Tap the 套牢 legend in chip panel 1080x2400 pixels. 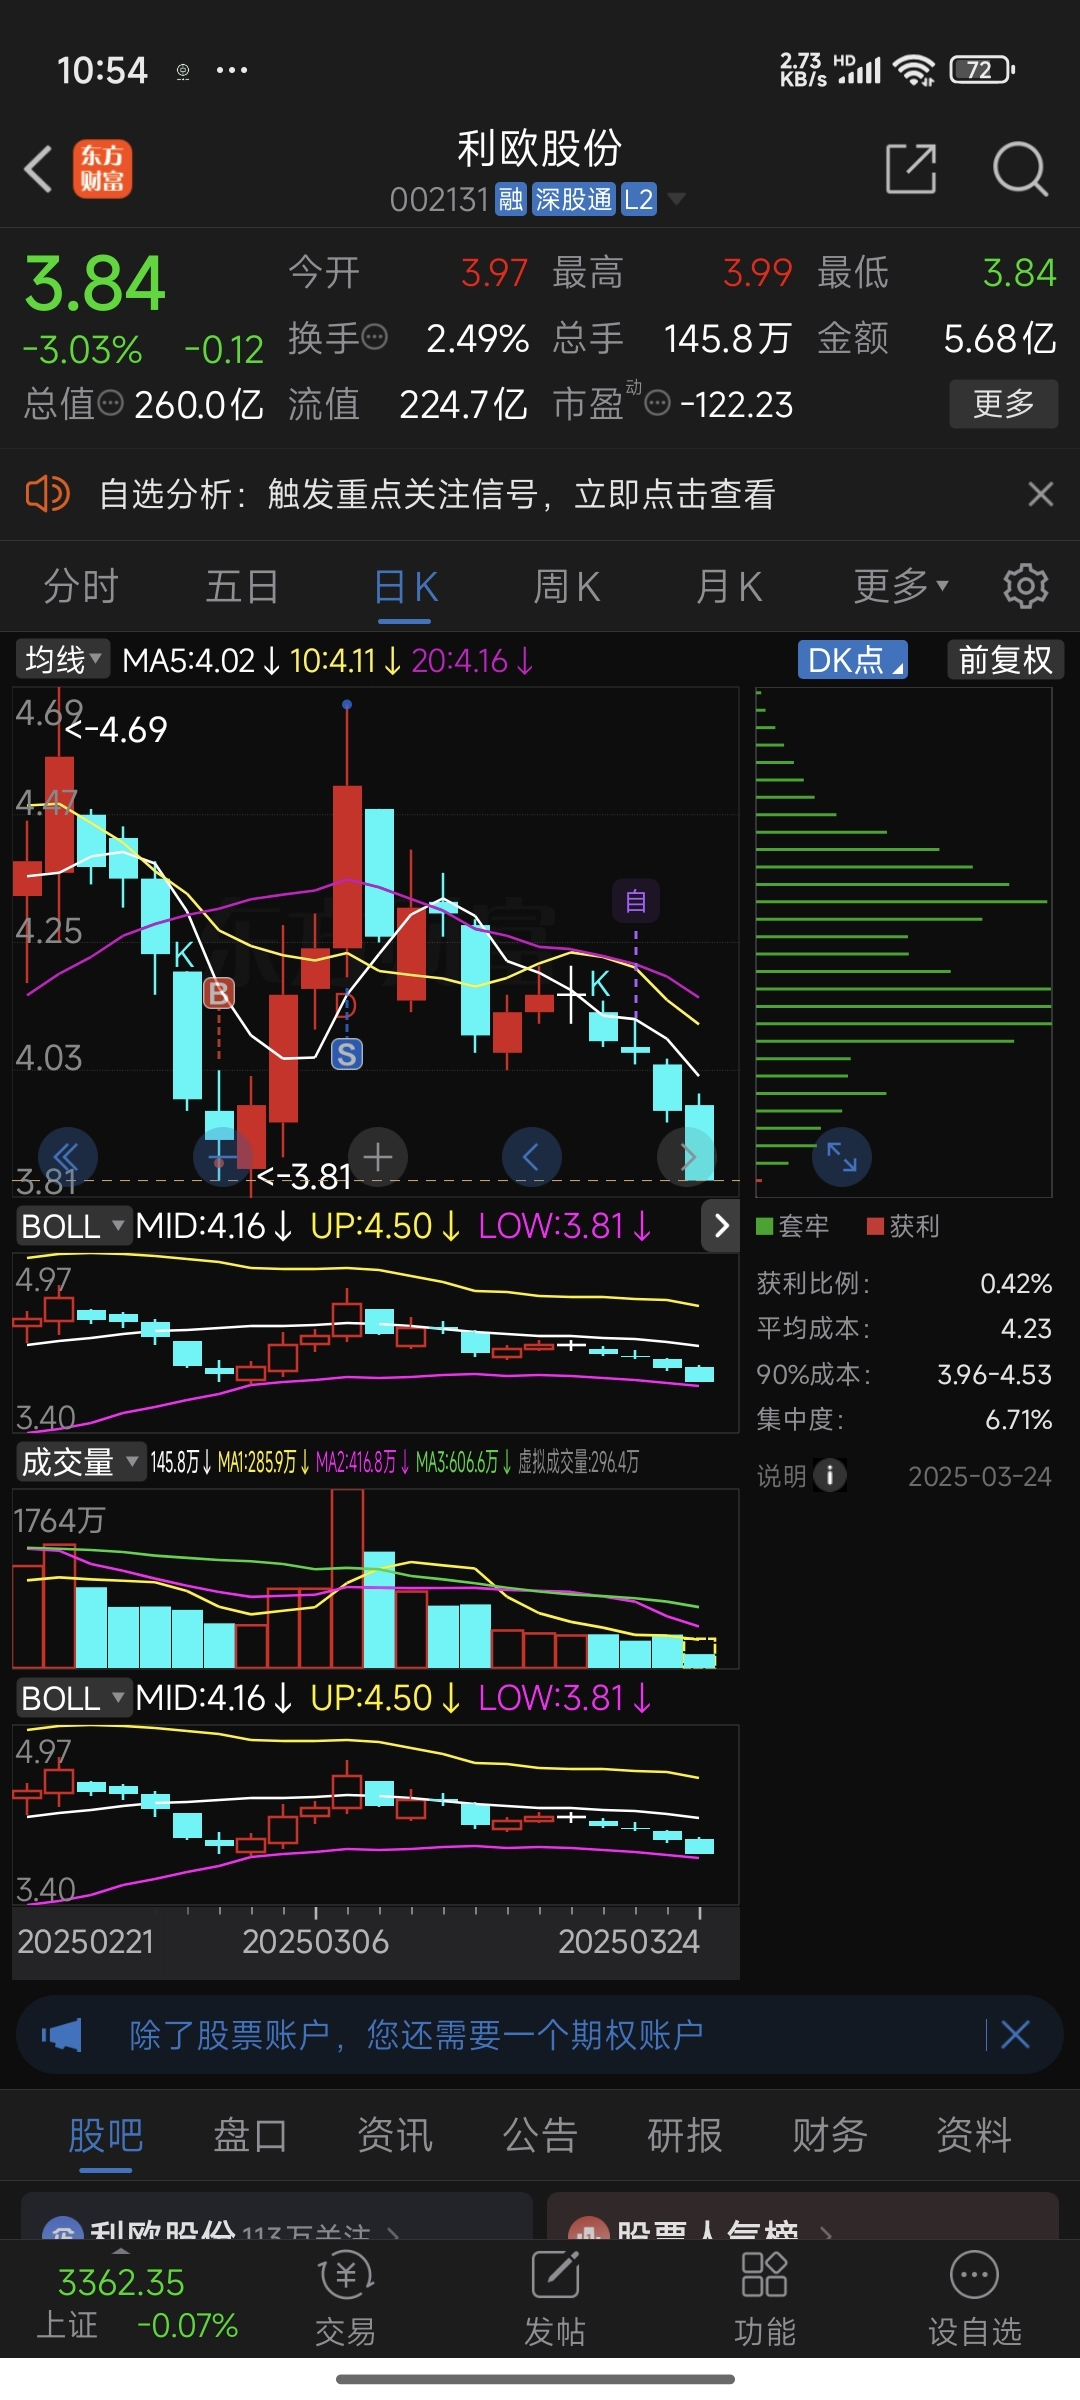(793, 1226)
